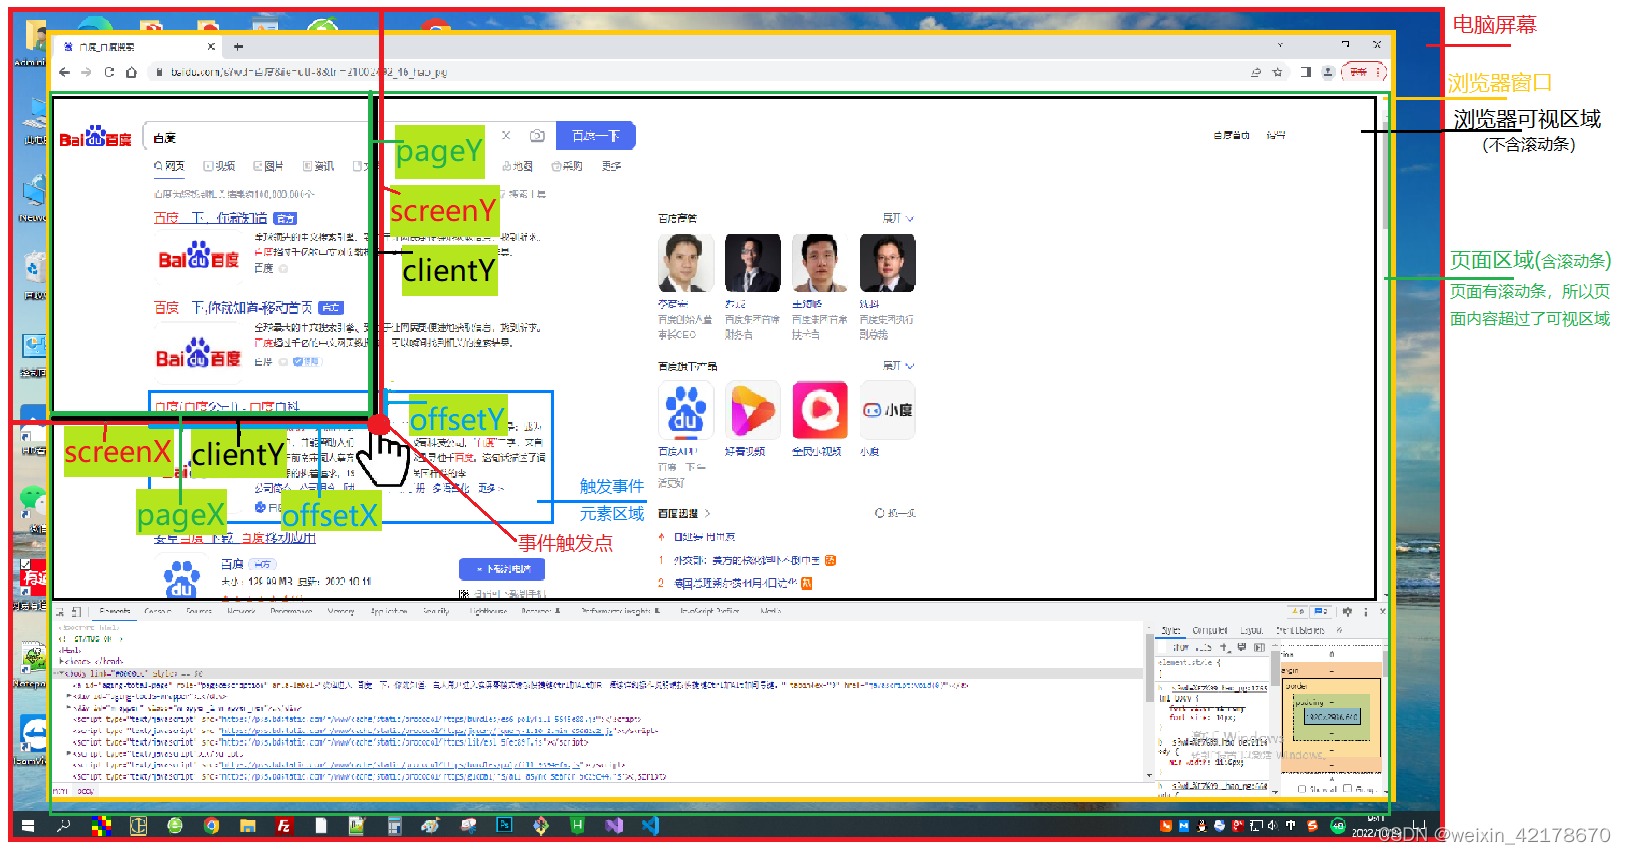Open DevTools Sources tab
The image size is (1626, 854).
point(199,611)
